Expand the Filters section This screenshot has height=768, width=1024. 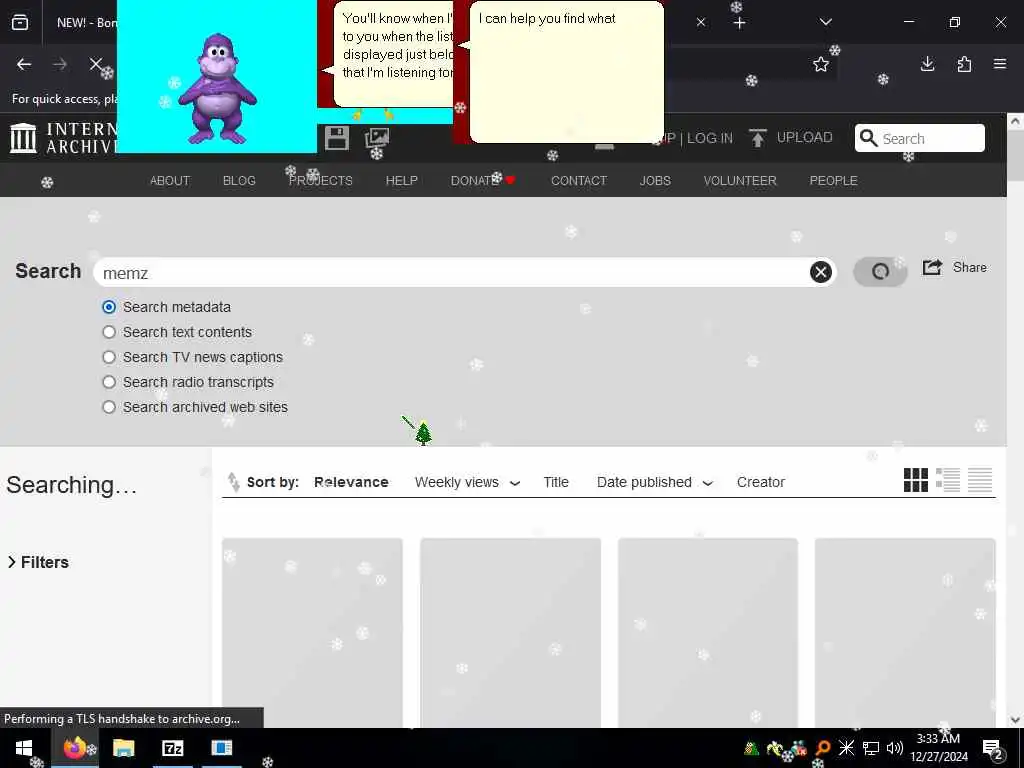pyautogui.click(x=39, y=562)
